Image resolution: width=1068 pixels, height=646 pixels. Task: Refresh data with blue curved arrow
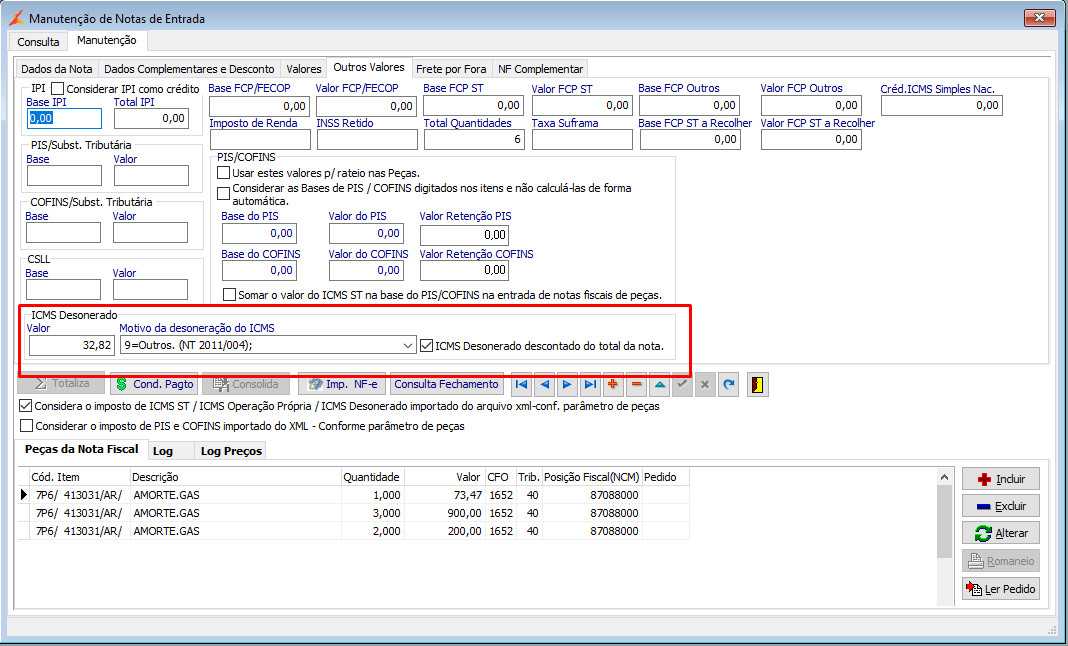pyautogui.click(x=729, y=384)
